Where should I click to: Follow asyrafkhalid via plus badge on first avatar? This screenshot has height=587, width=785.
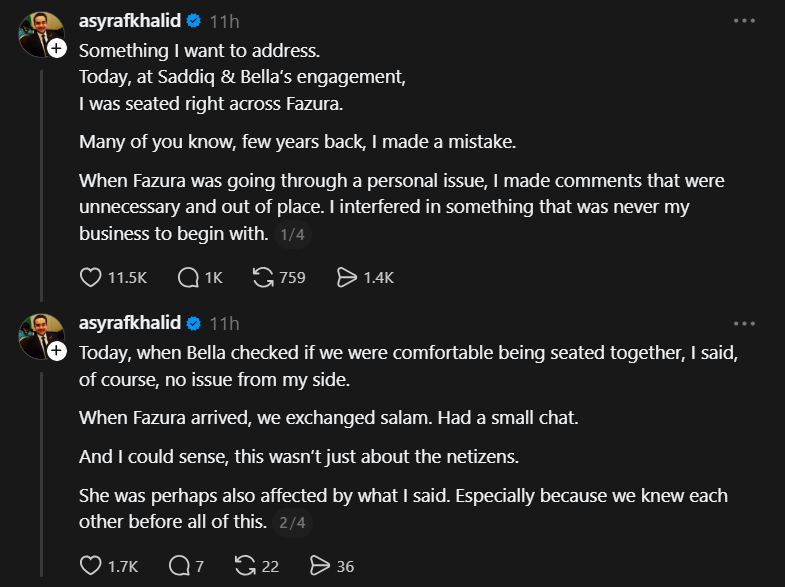(57, 49)
